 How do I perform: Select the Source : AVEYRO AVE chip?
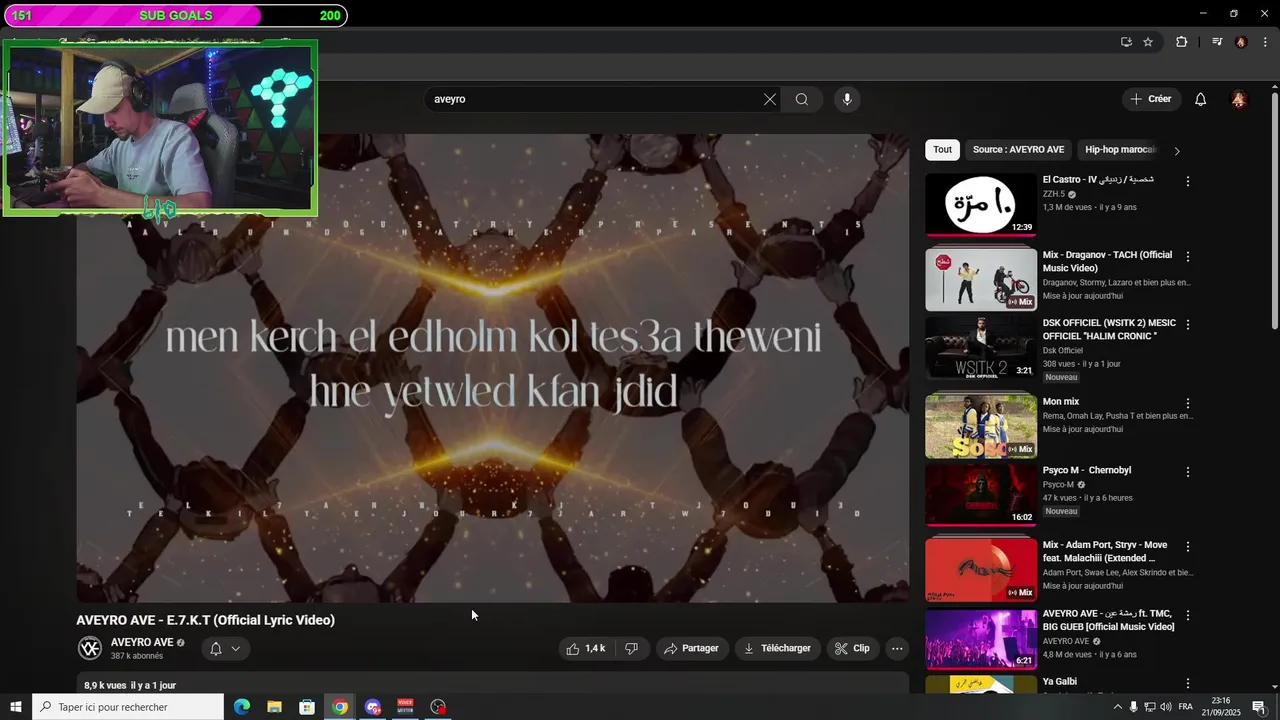click(x=1018, y=150)
